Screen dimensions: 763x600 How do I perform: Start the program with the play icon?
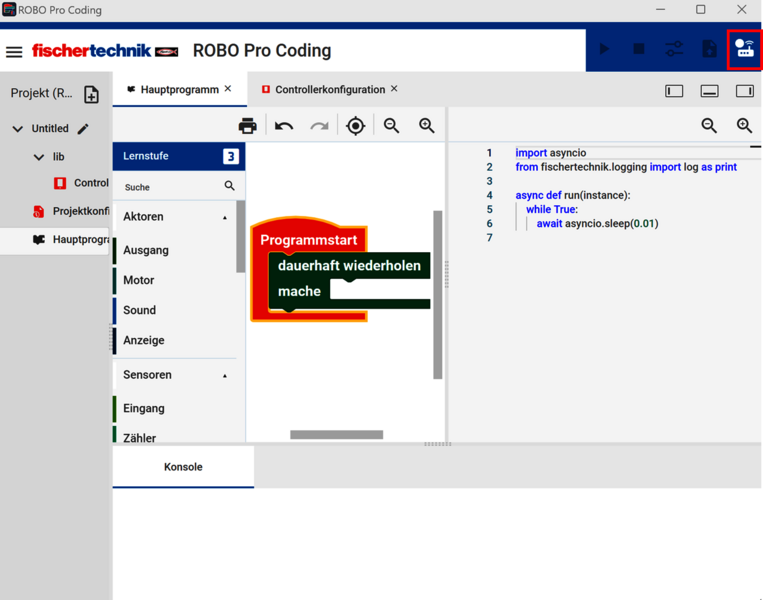604,49
